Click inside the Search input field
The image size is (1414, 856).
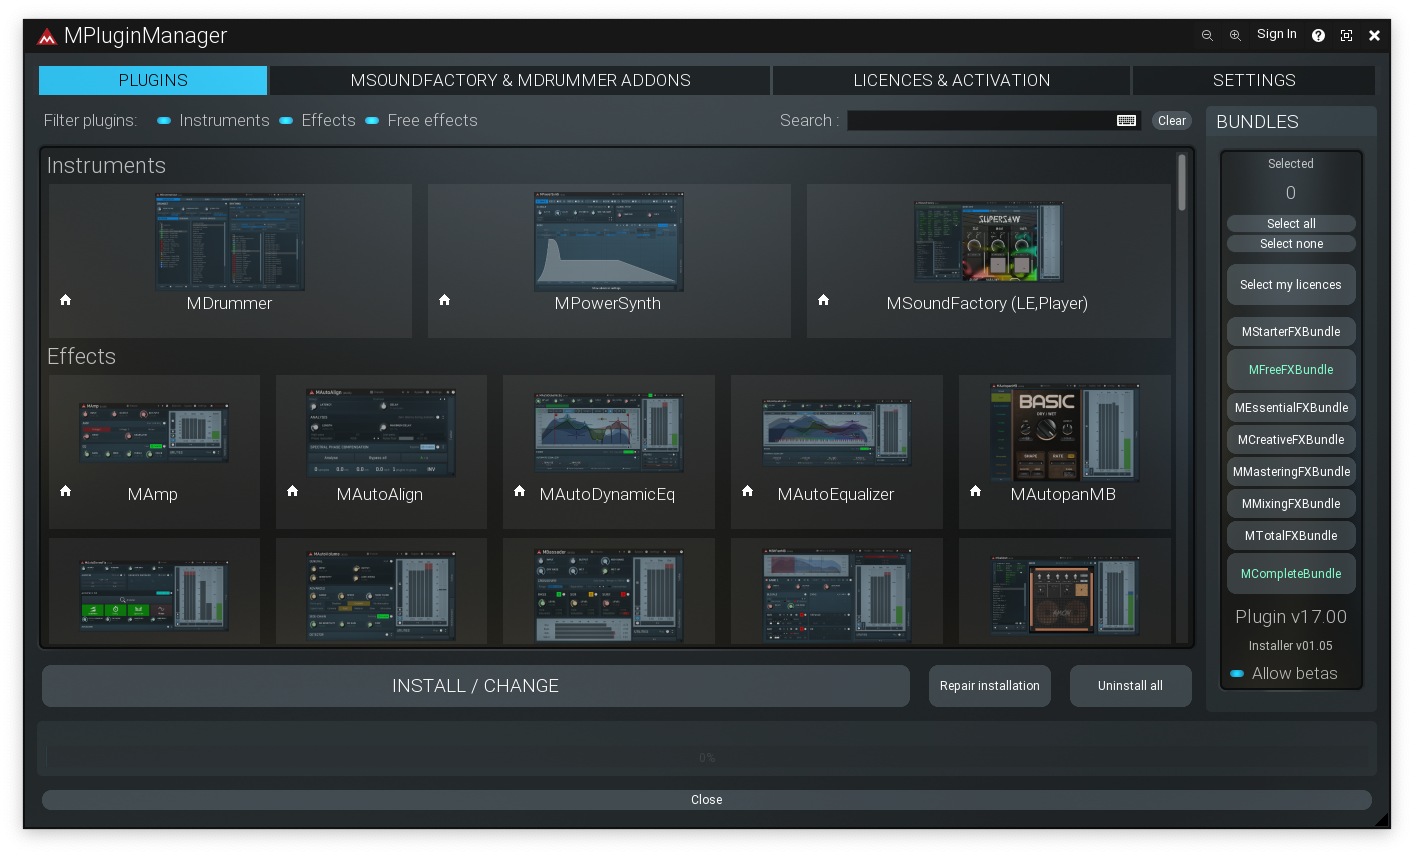click(980, 121)
